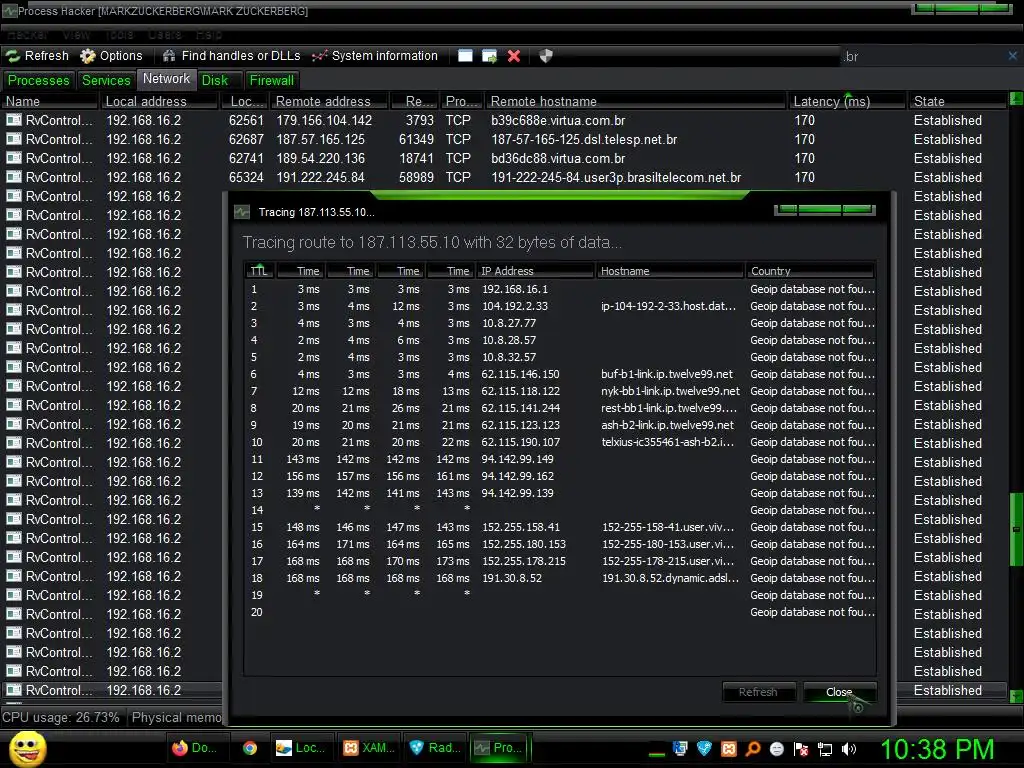Select tracert hop with IP 104.192.2.33
Image resolution: width=1024 pixels, height=768 pixels.
tap(560, 306)
